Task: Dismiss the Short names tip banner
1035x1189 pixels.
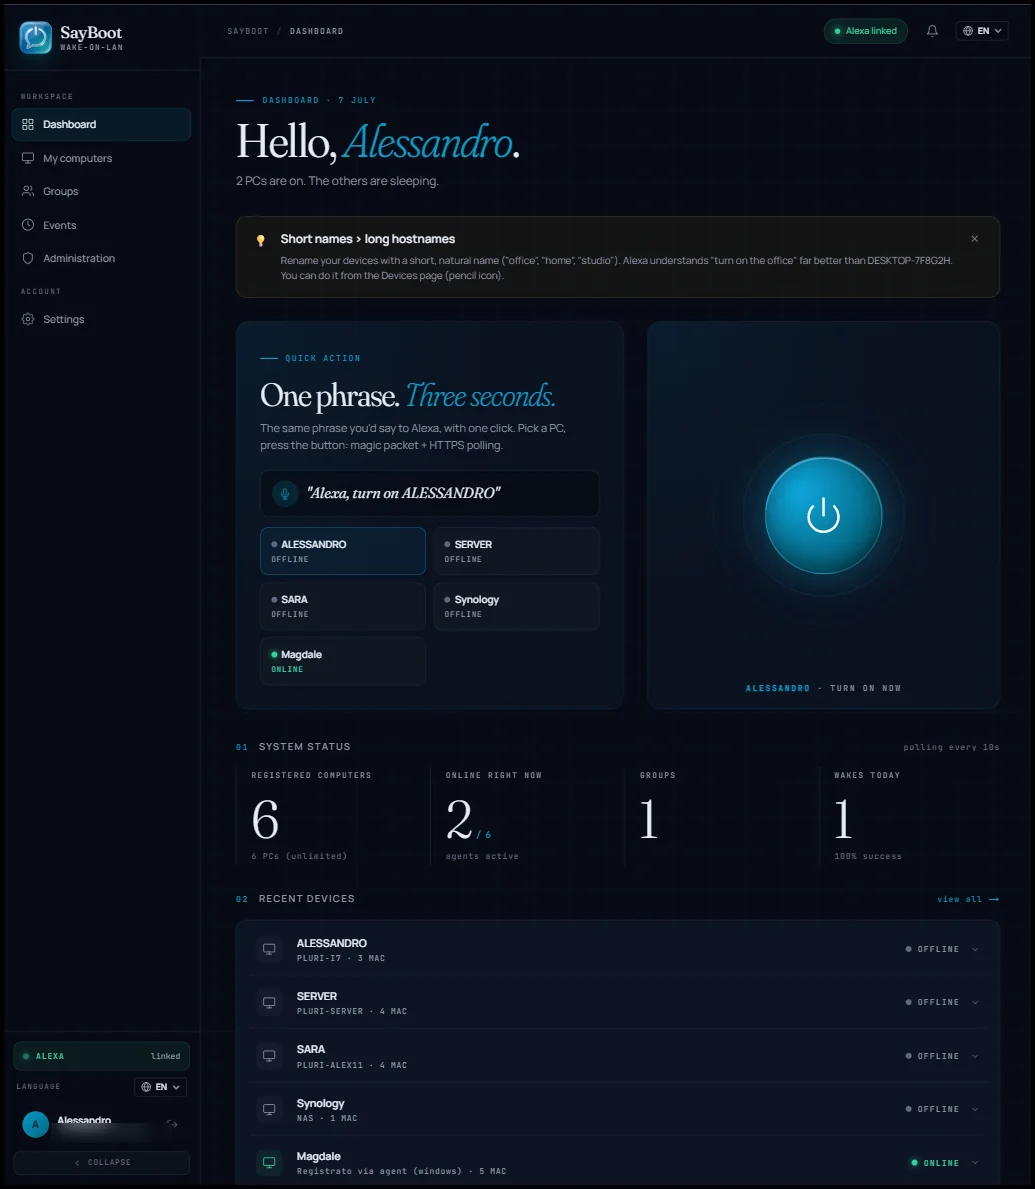Action: coord(974,239)
